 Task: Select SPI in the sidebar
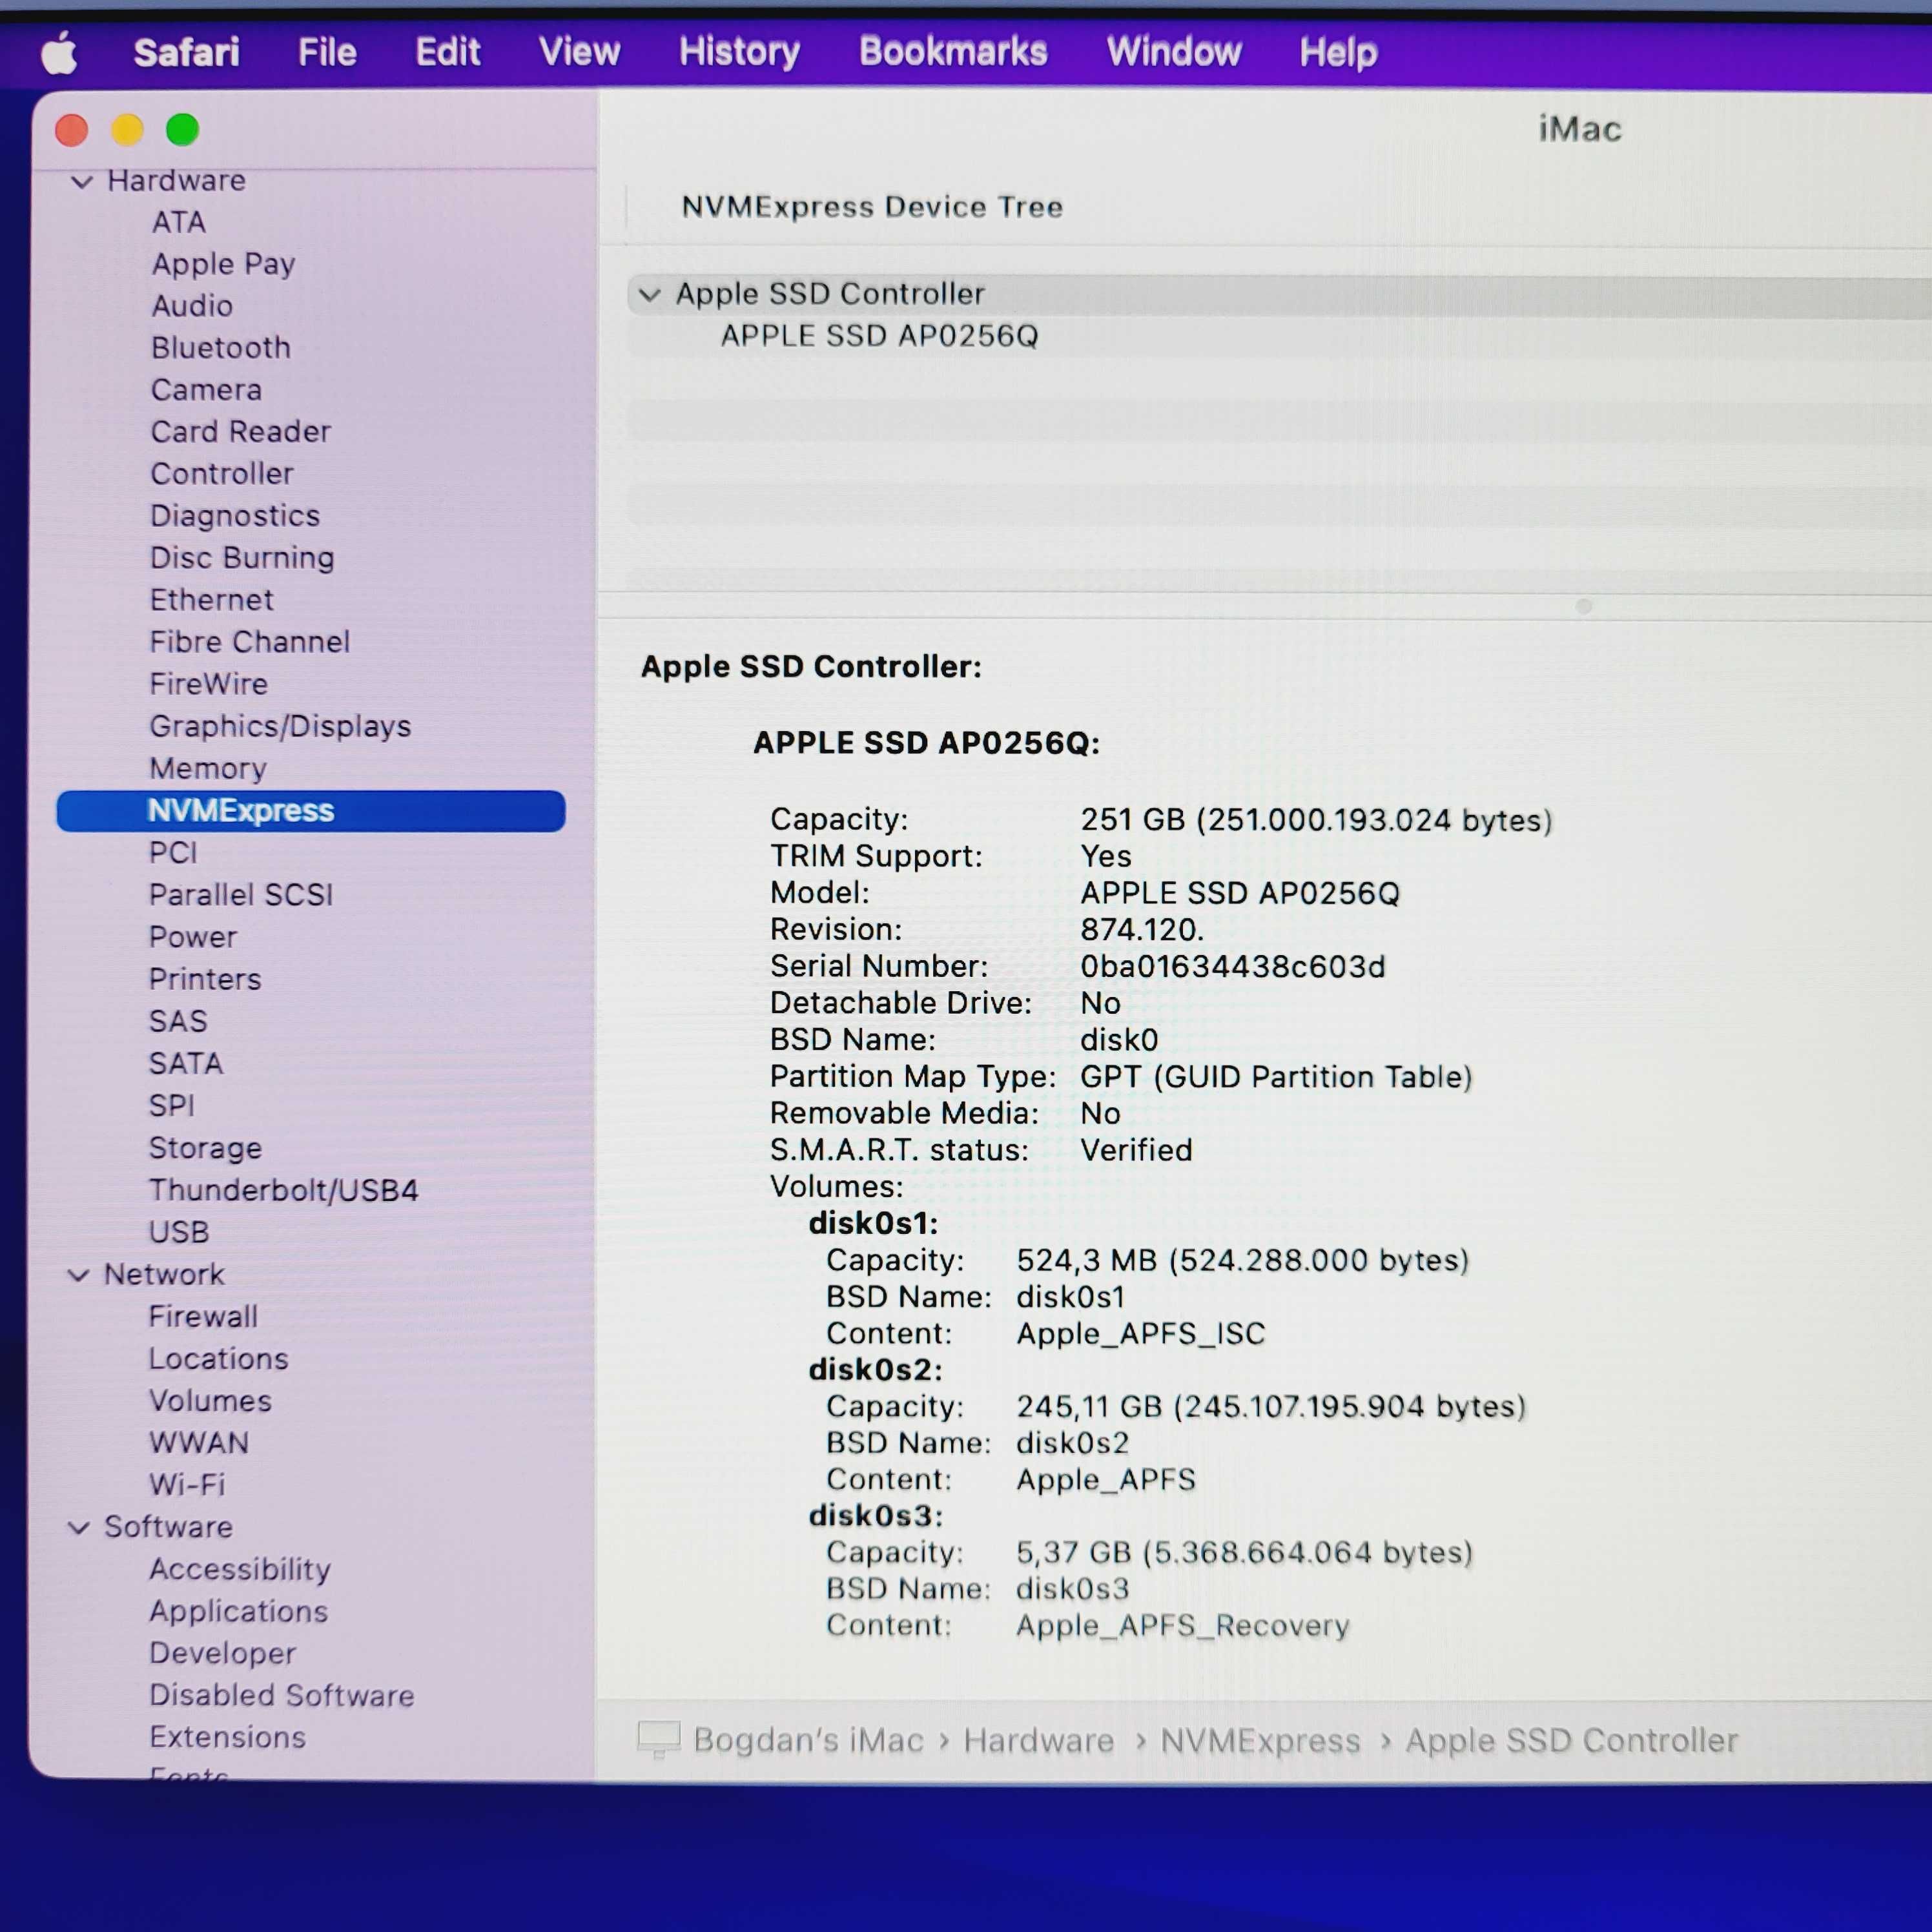click(x=172, y=1106)
